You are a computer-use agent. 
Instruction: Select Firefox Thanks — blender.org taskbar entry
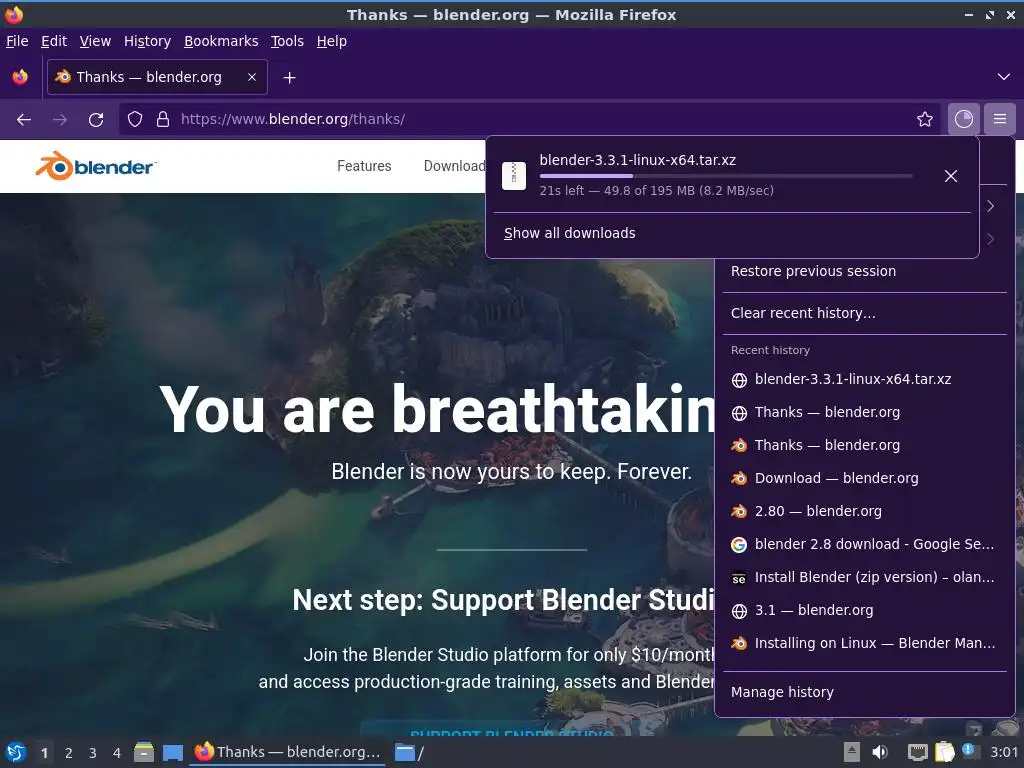(287, 752)
